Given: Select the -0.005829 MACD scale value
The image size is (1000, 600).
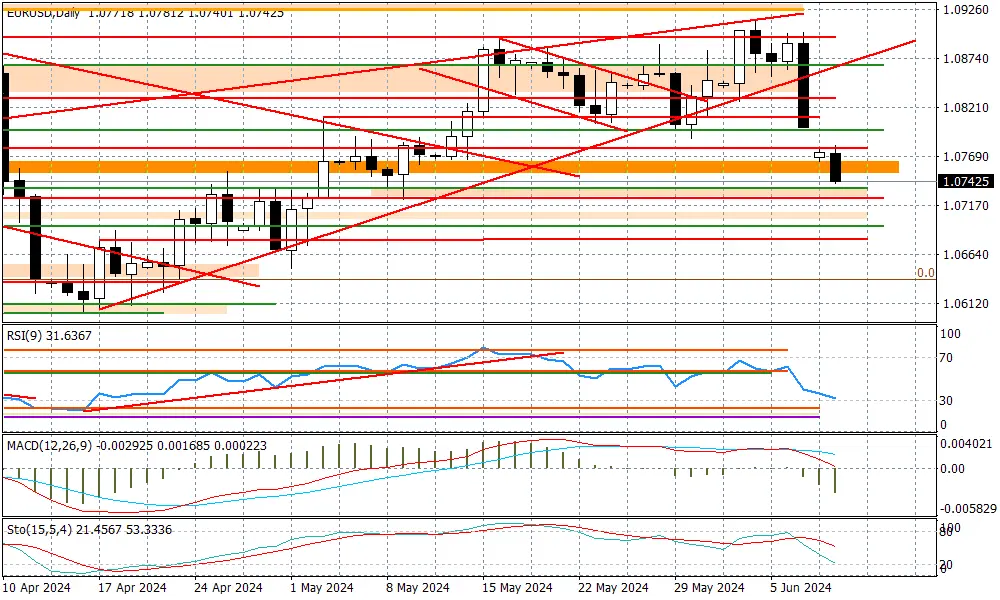Looking at the screenshot, I should tap(967, 508).
